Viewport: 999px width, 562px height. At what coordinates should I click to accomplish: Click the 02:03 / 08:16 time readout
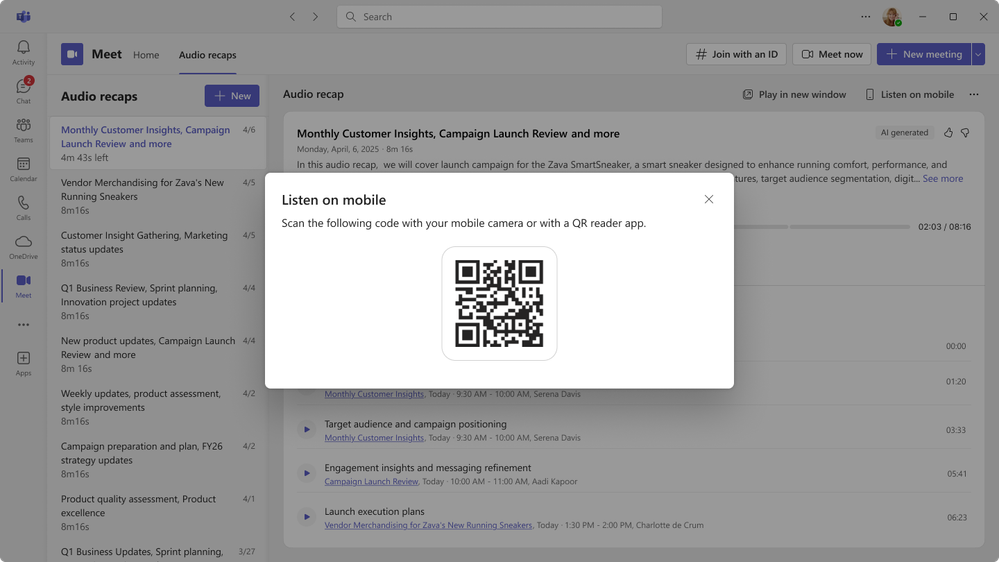944,227
